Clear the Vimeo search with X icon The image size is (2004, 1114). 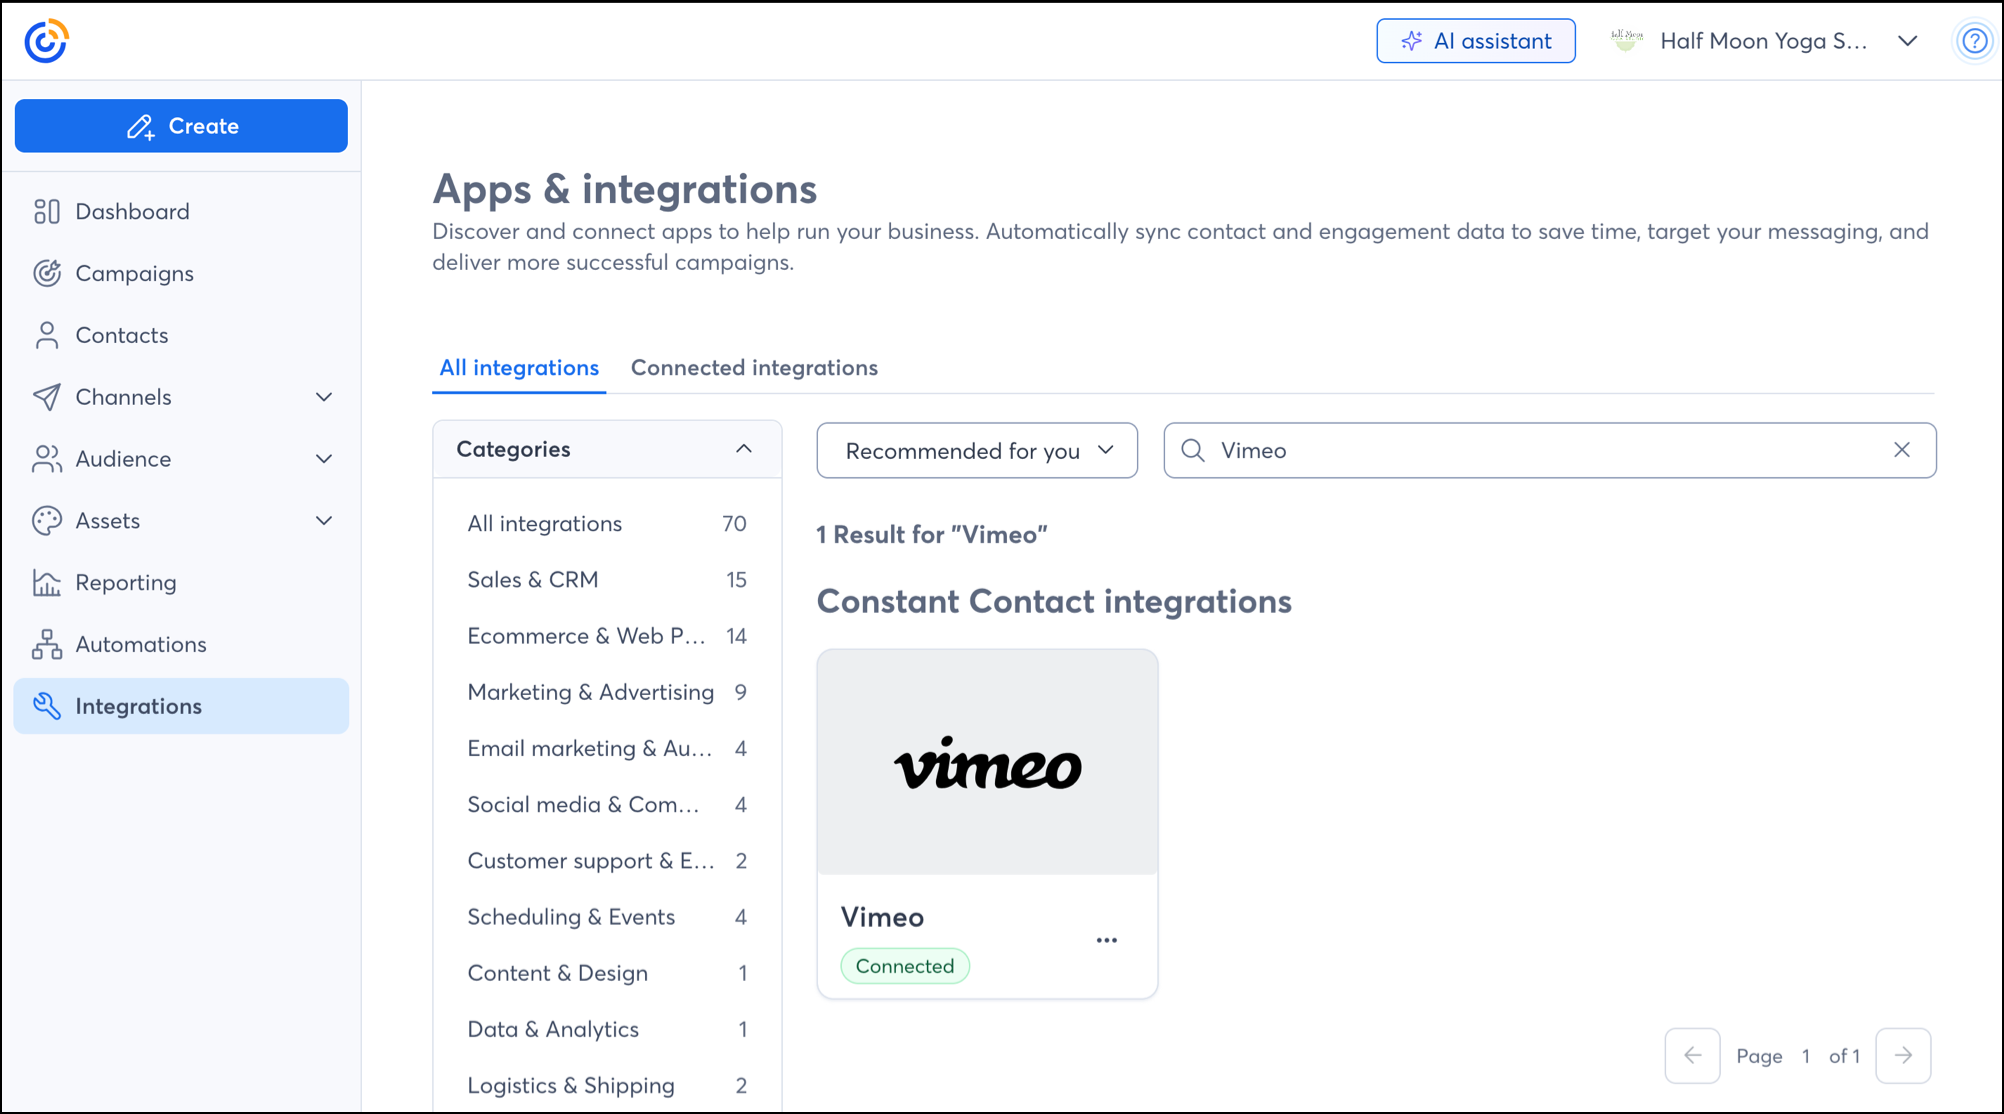point(1901,450)
